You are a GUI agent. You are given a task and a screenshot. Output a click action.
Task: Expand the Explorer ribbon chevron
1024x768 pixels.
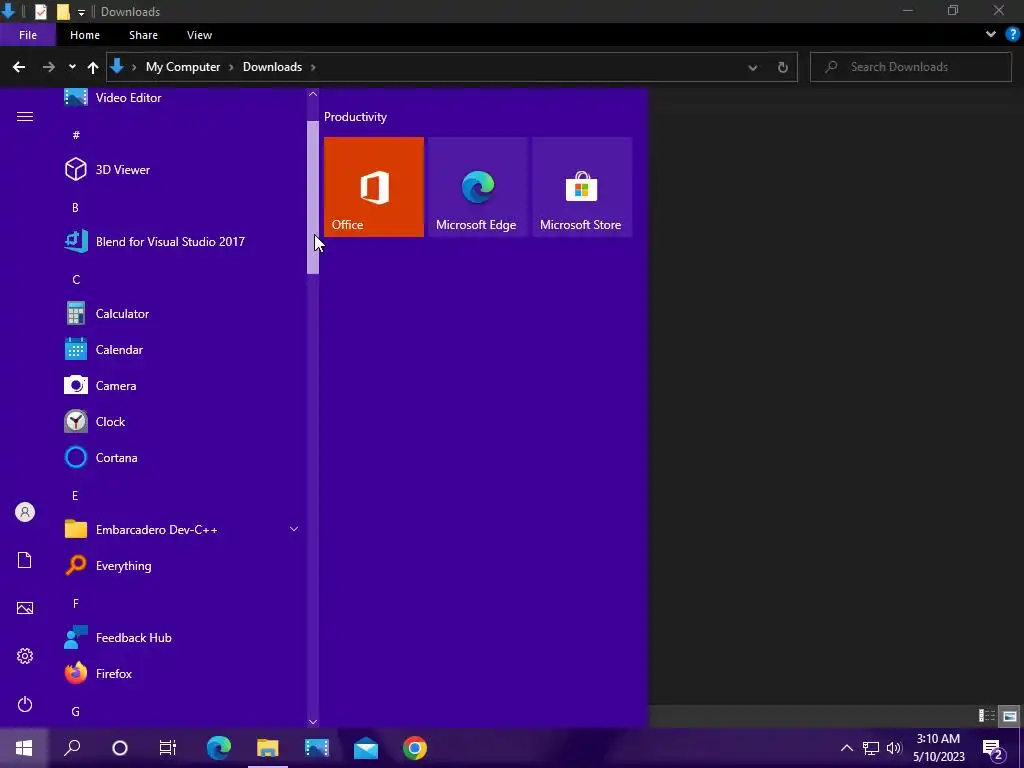point(991,35)
